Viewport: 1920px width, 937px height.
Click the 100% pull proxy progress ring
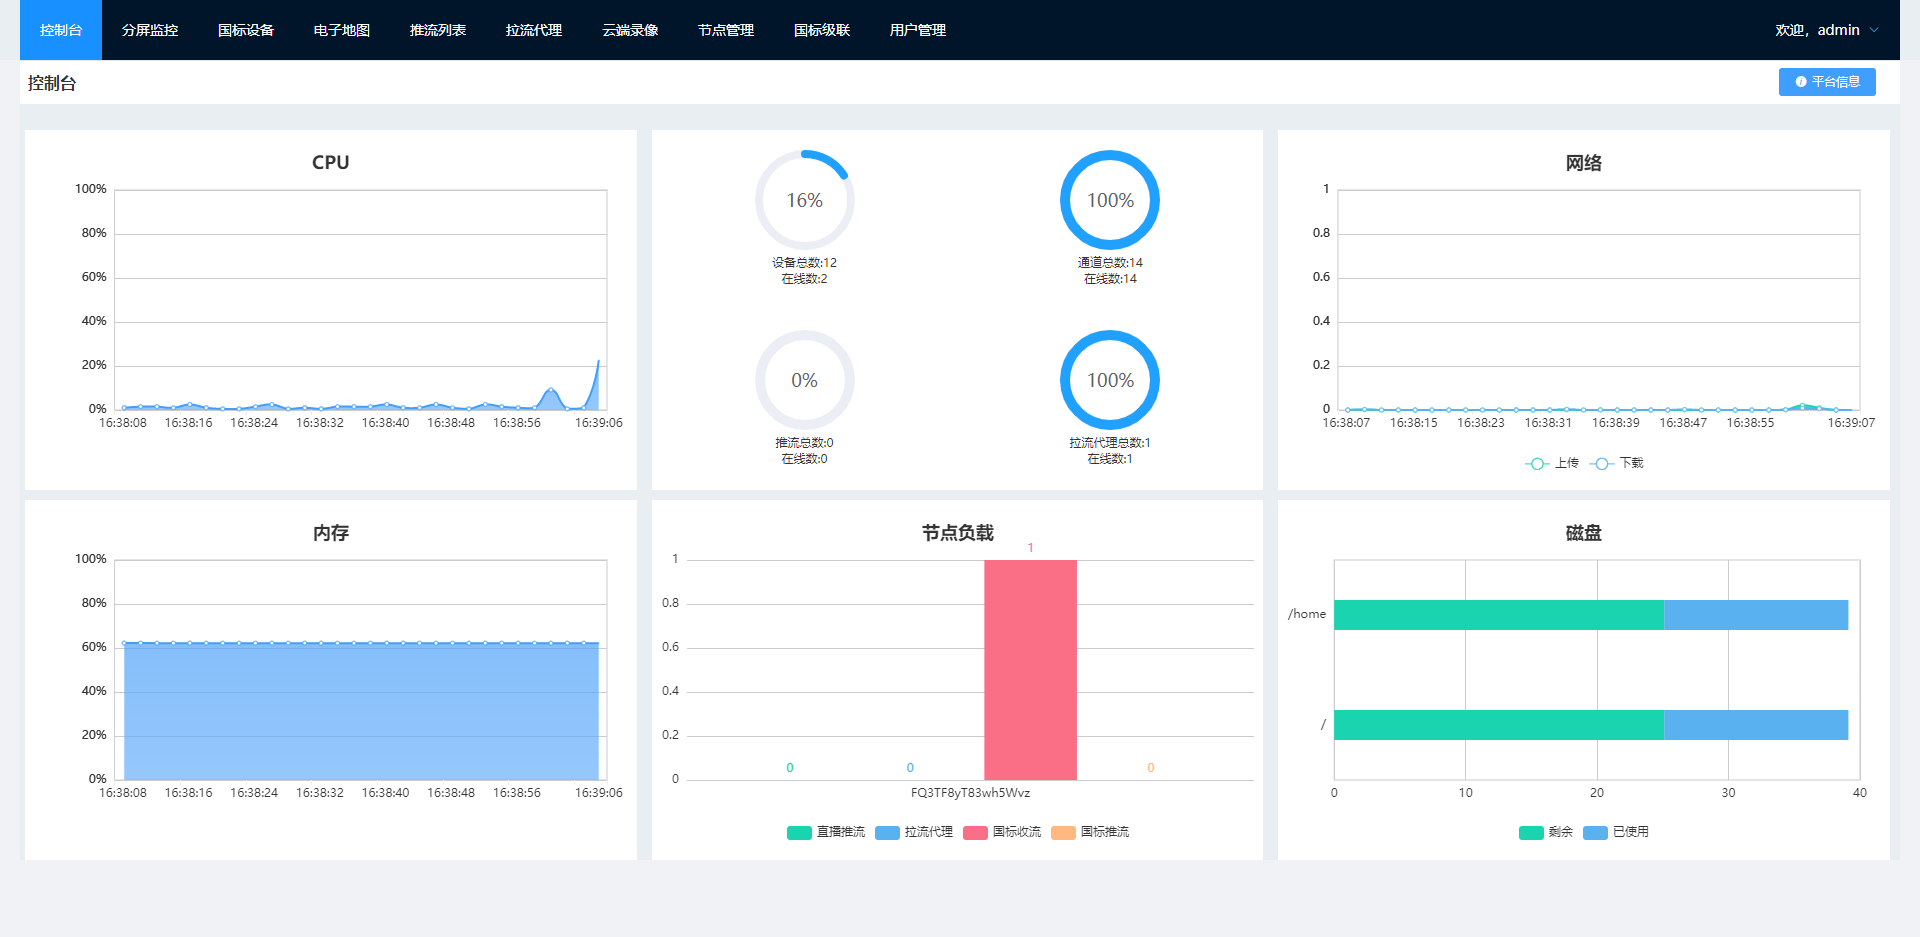click(x=1110, y=380)
